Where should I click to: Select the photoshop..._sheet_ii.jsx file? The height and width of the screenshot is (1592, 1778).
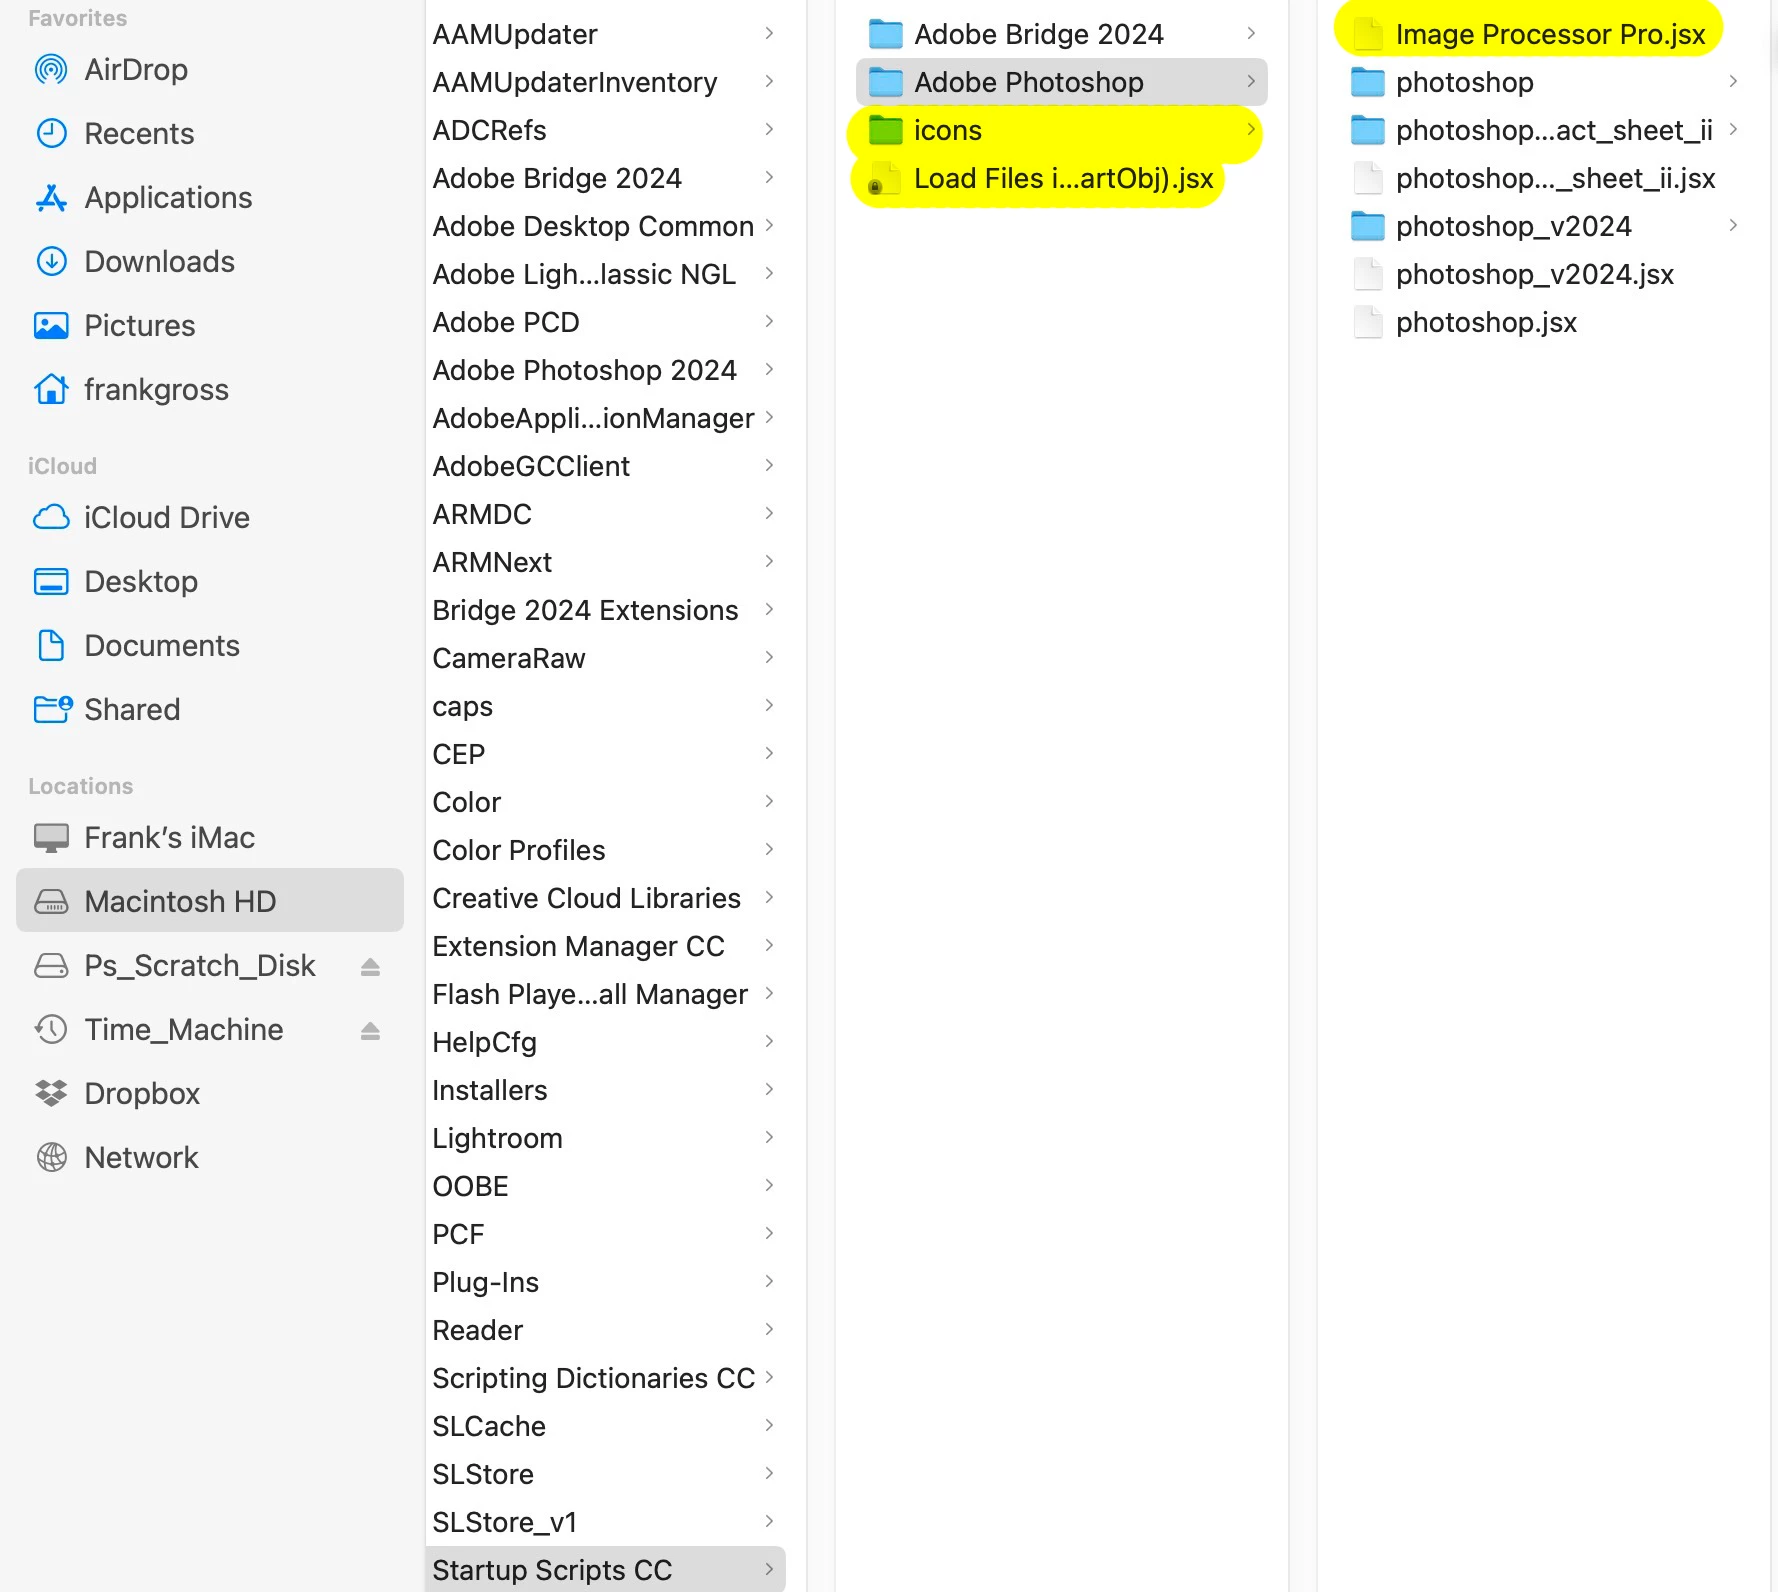tap(1545, 178)
